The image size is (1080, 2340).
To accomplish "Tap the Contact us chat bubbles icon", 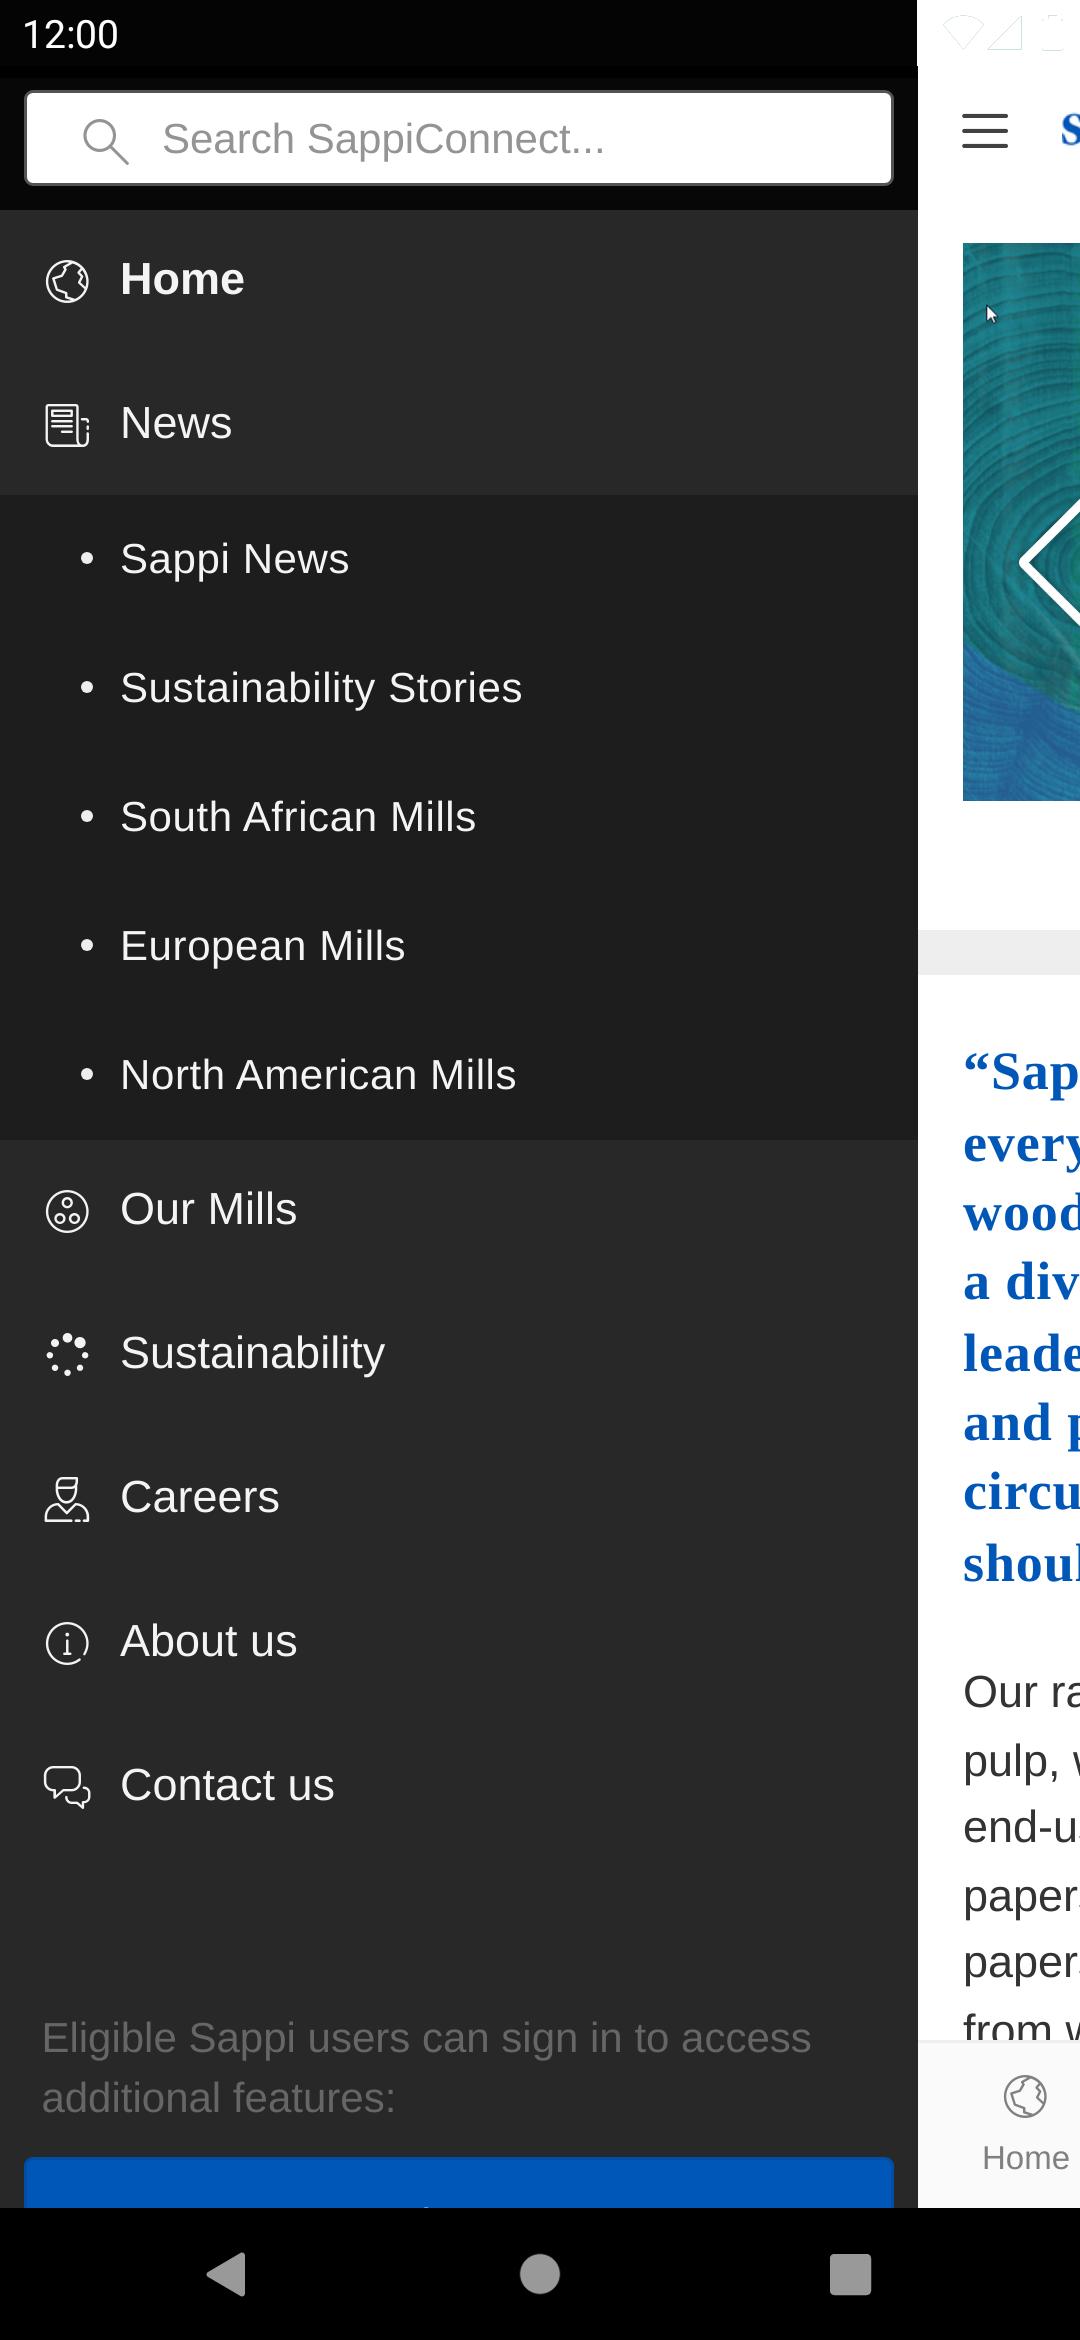I will click(x=67, y=1787).
